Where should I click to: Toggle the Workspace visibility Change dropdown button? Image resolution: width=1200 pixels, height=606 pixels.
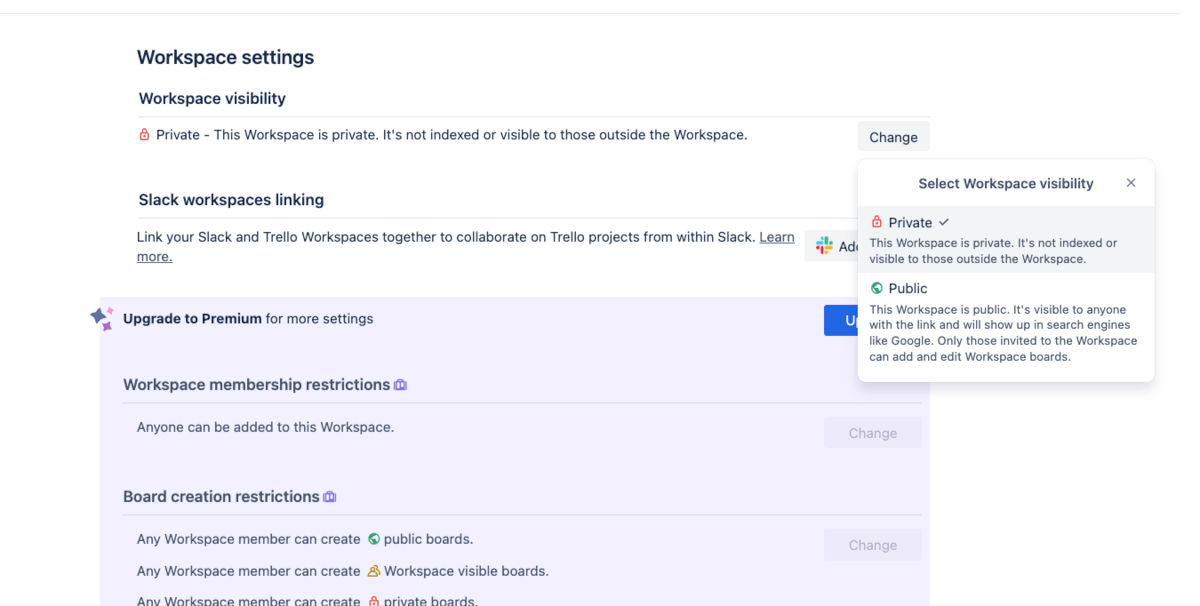[893, 137]
